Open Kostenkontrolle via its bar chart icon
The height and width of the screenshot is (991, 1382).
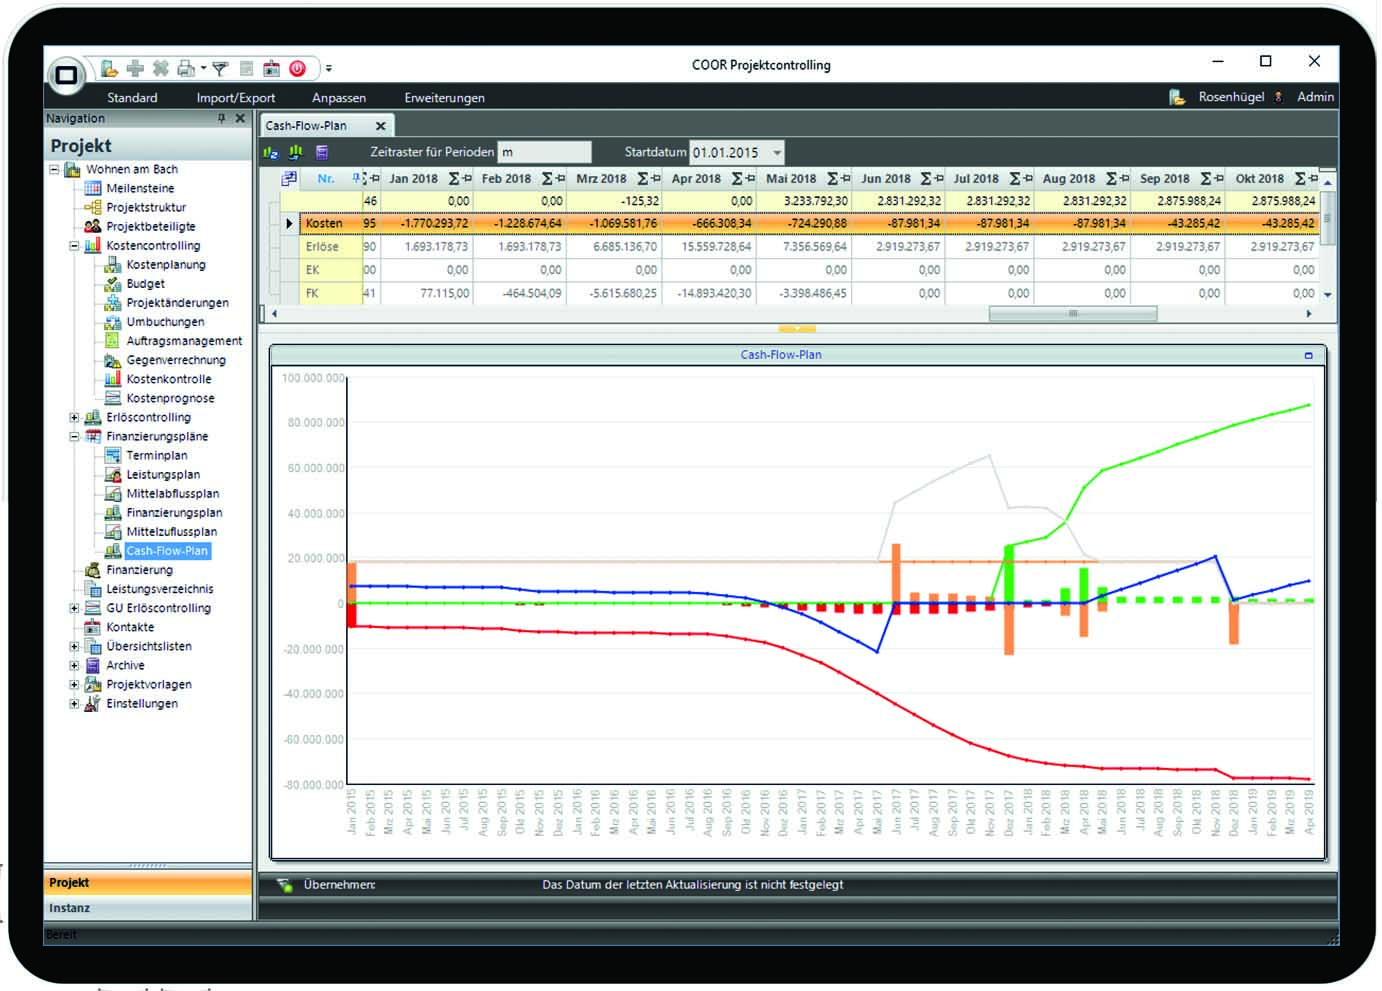point(113,379)
